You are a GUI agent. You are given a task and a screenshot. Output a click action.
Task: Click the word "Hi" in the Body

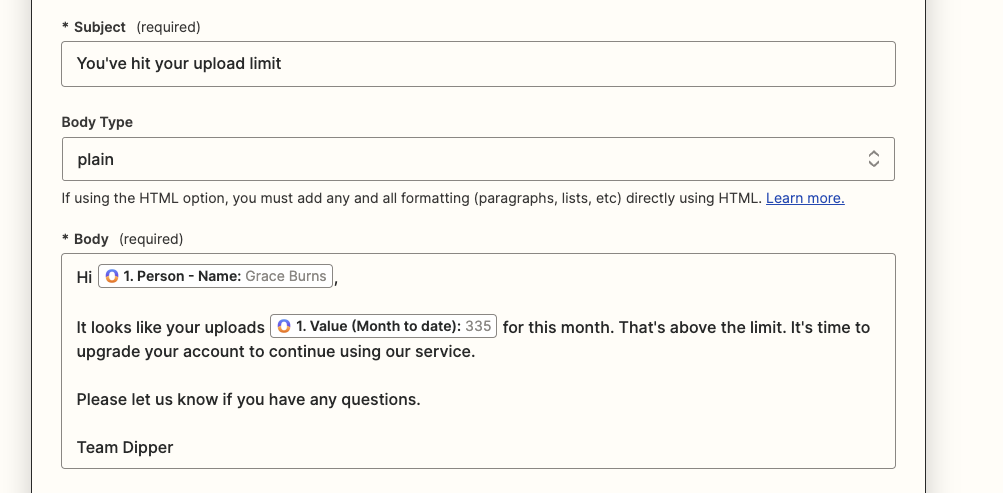84,277
